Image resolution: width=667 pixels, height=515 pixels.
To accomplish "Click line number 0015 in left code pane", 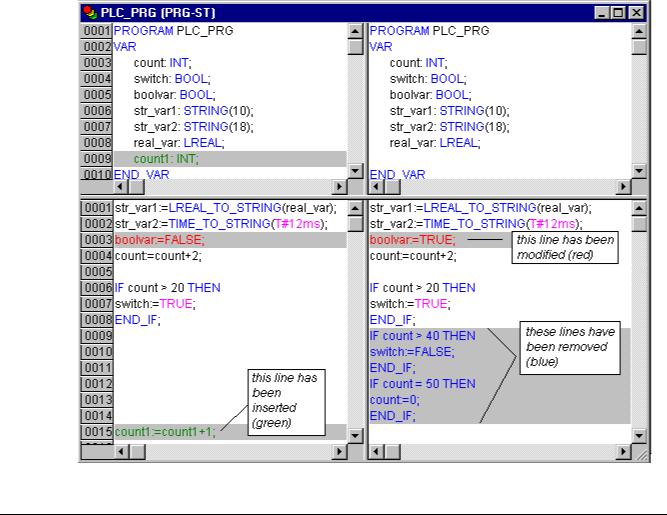I will (97, 432).
